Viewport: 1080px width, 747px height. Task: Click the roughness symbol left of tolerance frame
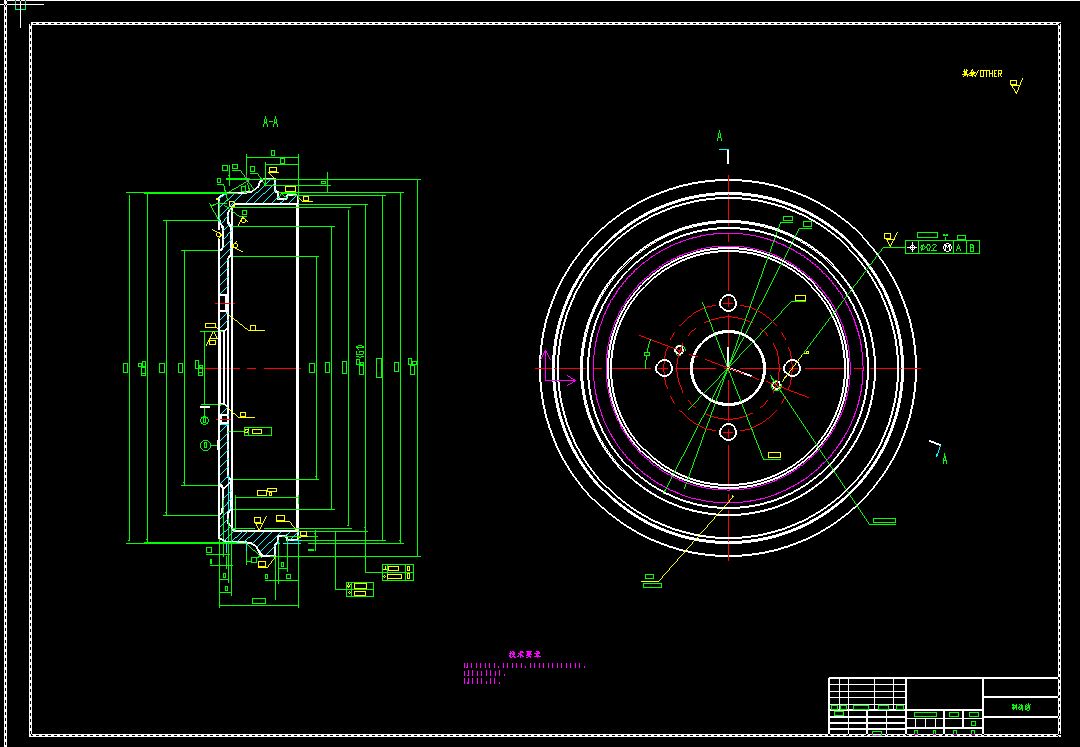[x=890, y=240]
